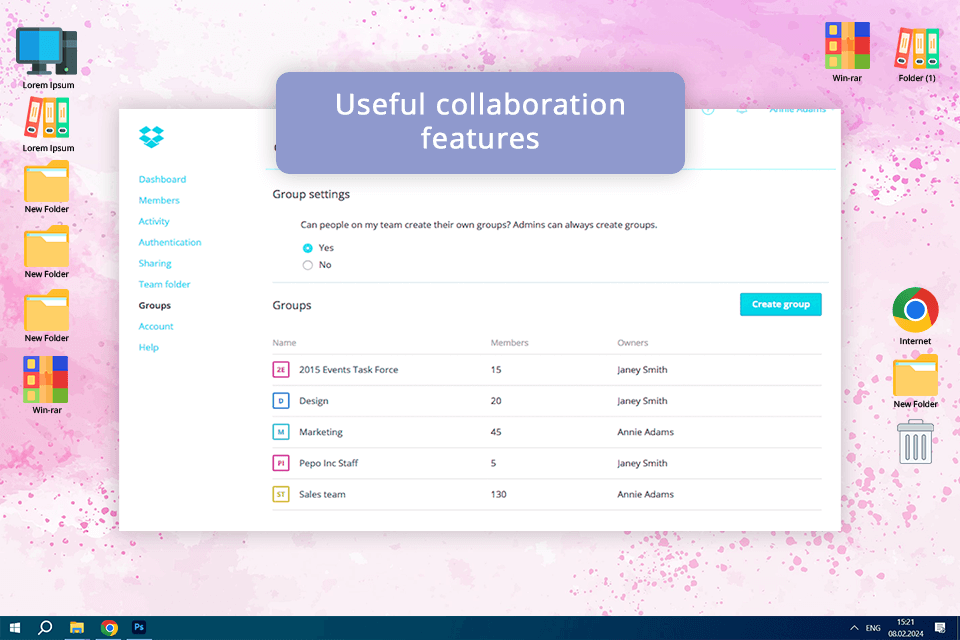Click the Sales team member count 130
The width and height of the screenshot is (960, 640).
[498, 494]
